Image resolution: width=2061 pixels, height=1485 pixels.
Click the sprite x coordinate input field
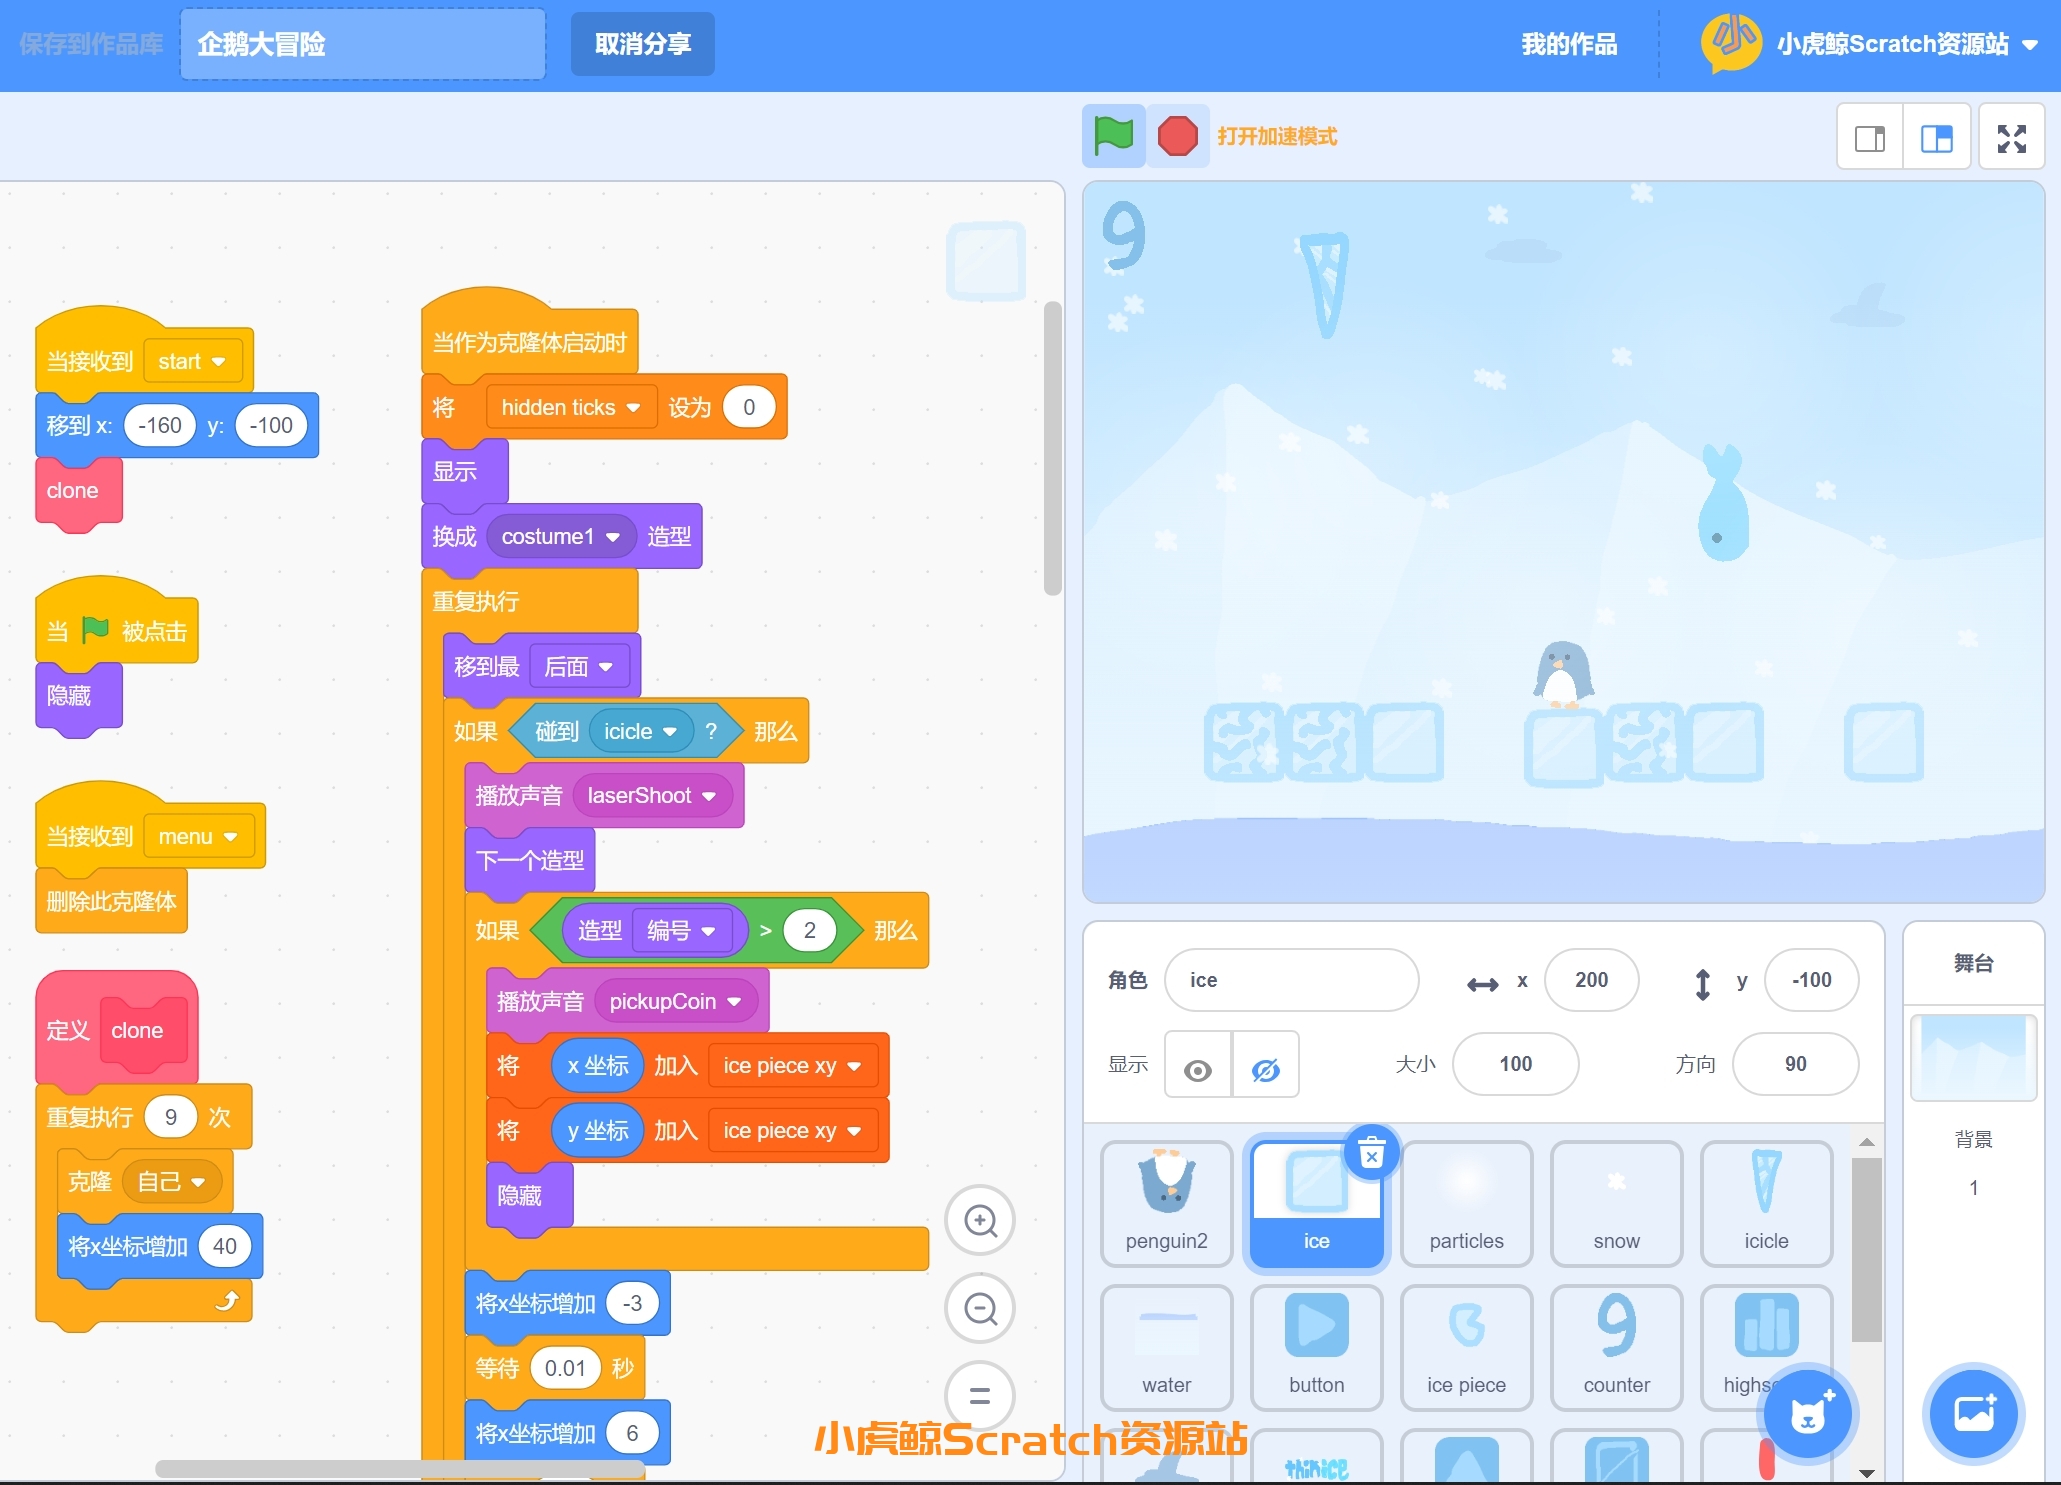click(1594, 979)
